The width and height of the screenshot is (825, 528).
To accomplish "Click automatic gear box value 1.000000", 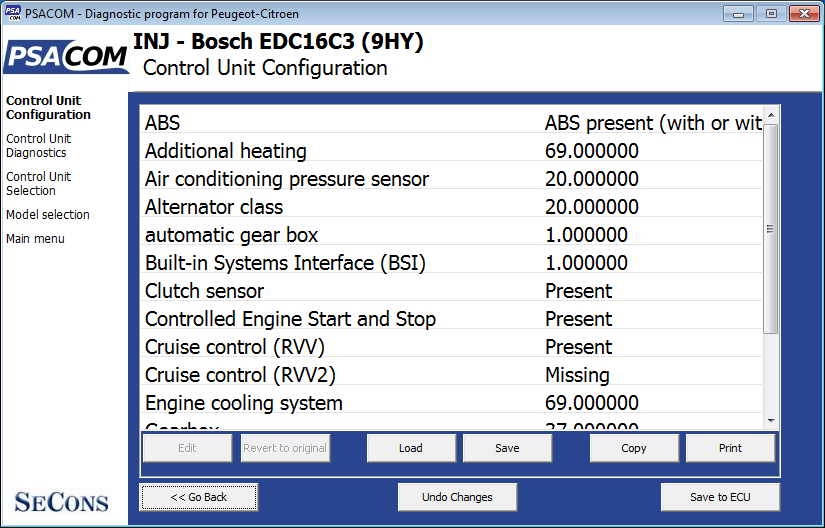I will point(586,235).
